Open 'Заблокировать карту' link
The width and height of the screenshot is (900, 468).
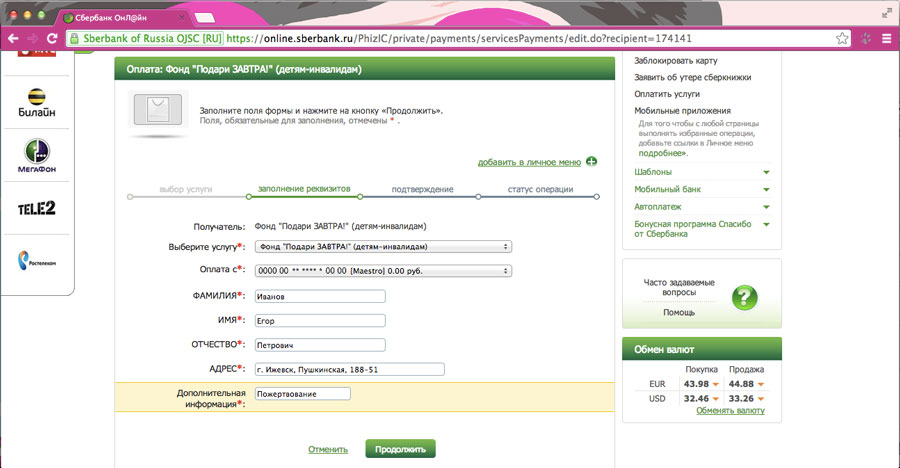coord(676,60)
